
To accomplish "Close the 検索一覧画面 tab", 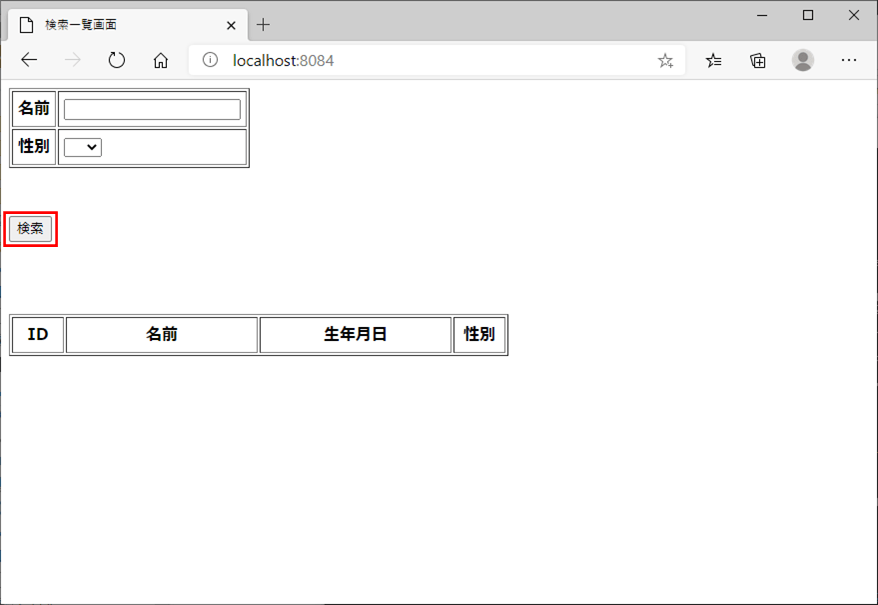I will point(231,25).
